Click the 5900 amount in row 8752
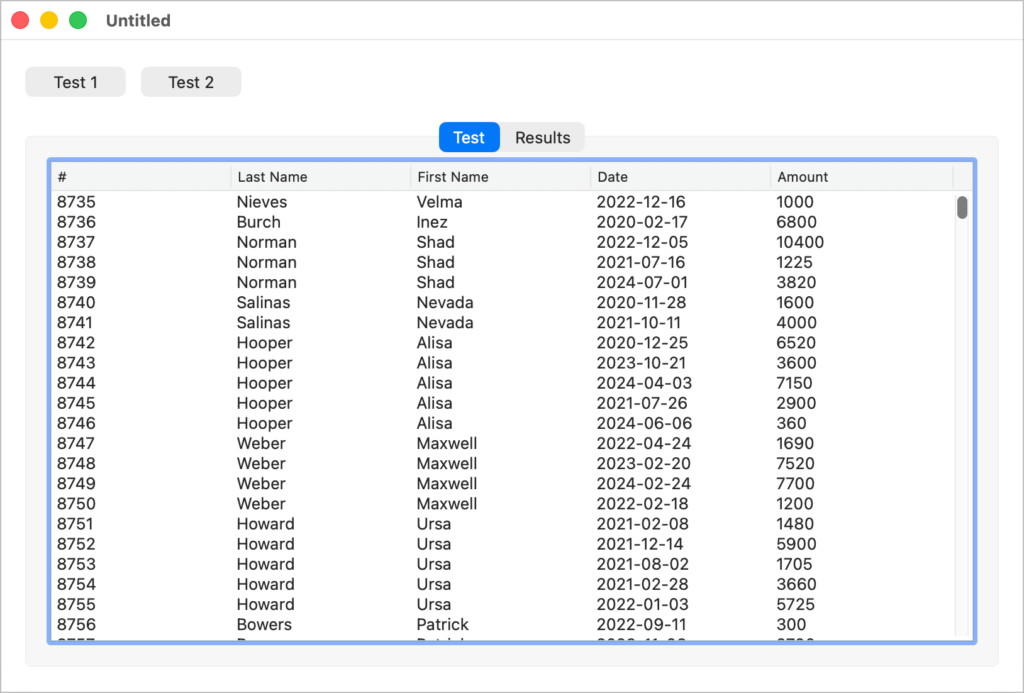The height and width of the screenshot is (693, 1024). pos(796,544)
